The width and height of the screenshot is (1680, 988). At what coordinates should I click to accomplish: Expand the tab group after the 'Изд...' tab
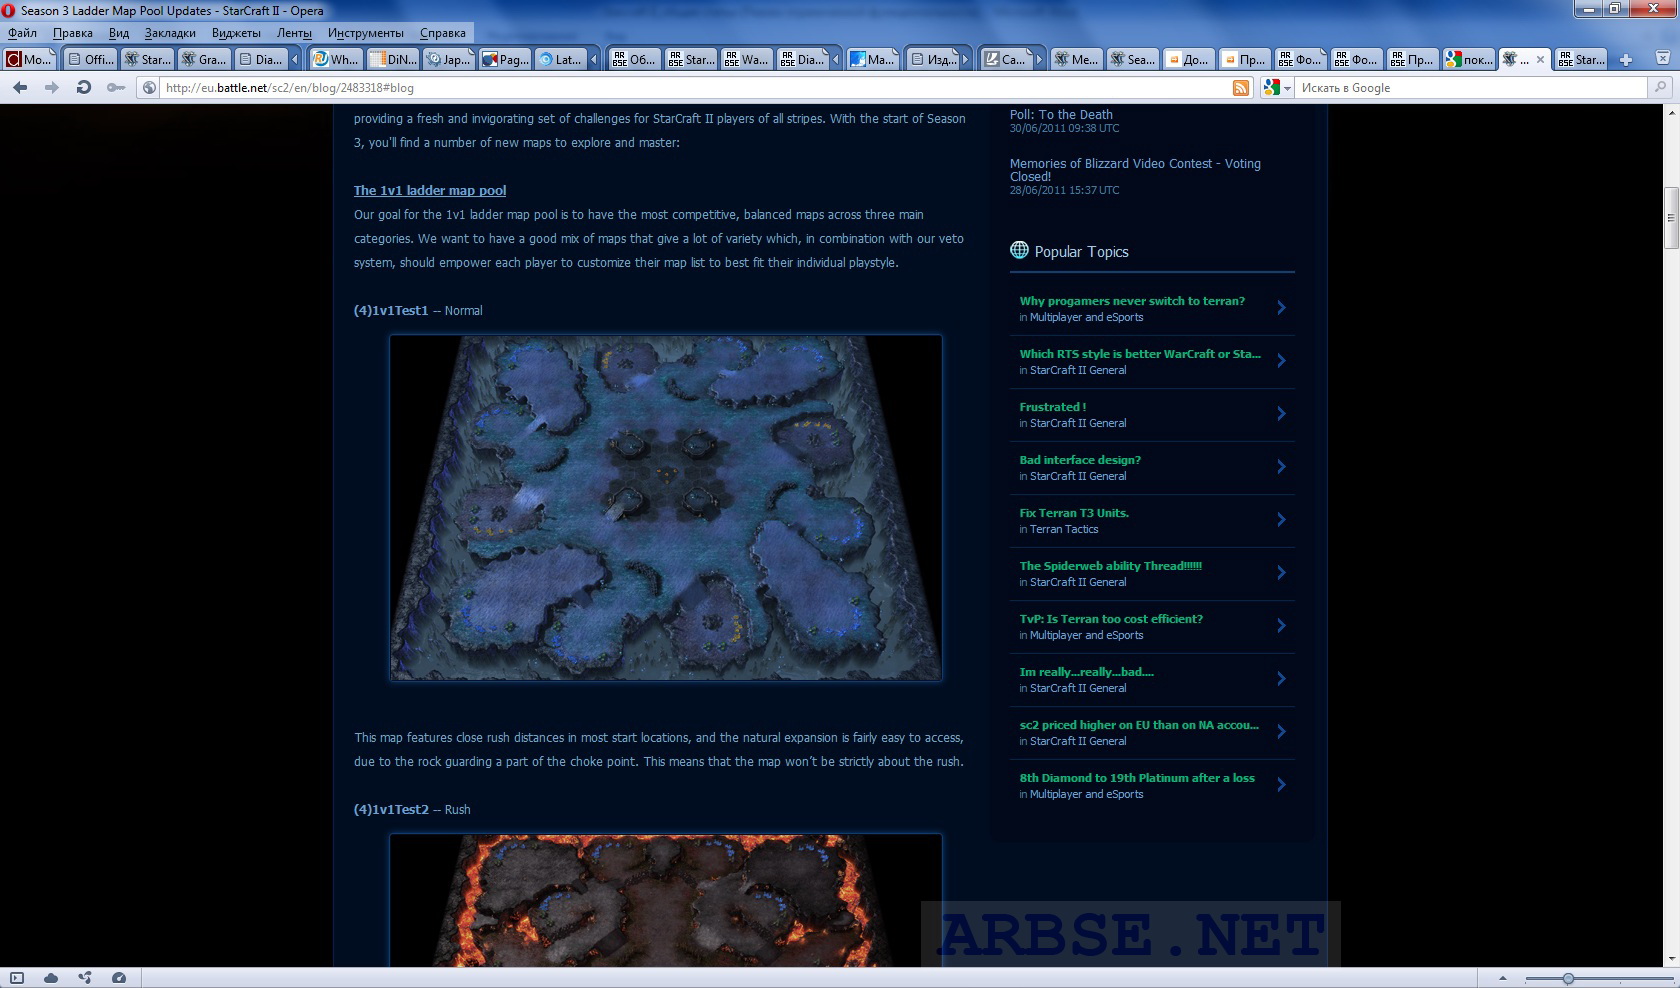point(966,60)
